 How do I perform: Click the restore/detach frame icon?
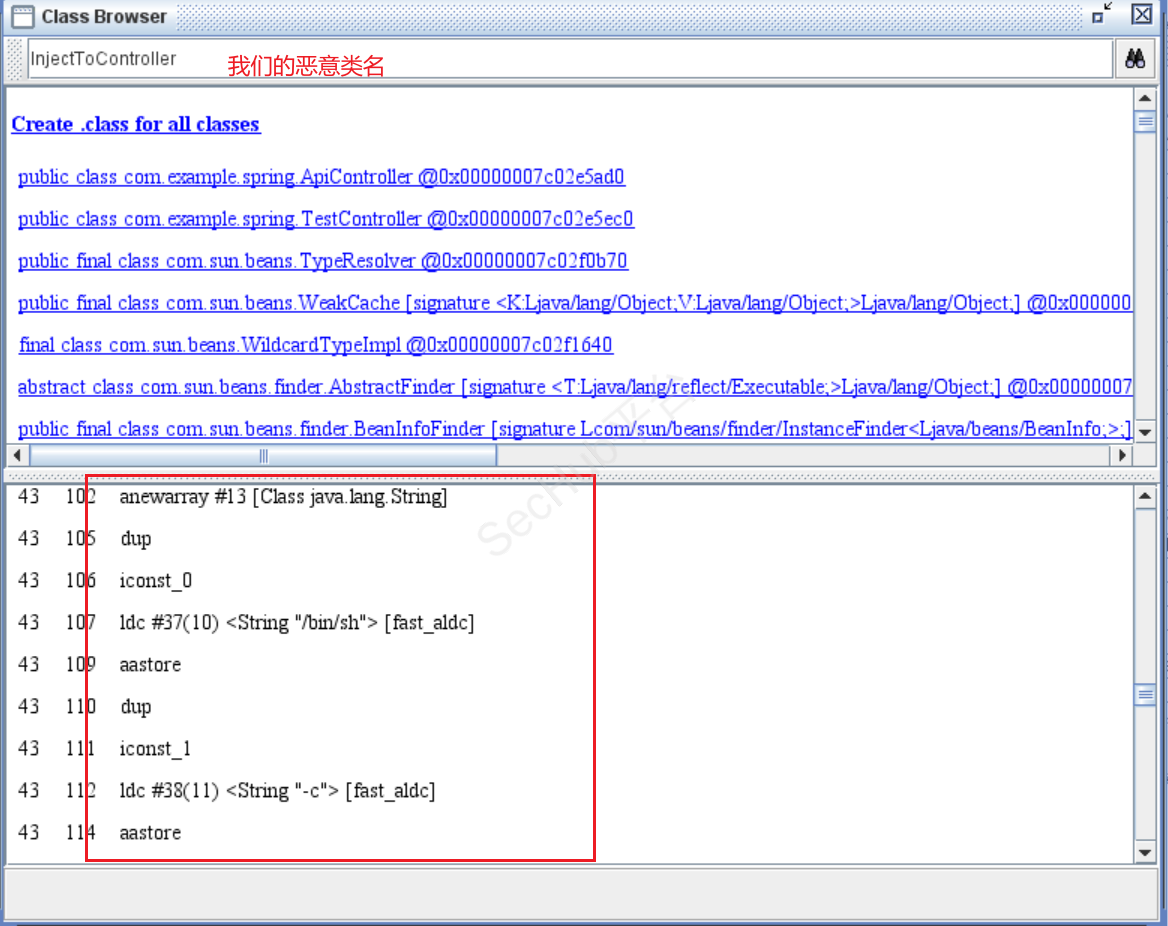pyautogui.click(x=1102, y=14)
